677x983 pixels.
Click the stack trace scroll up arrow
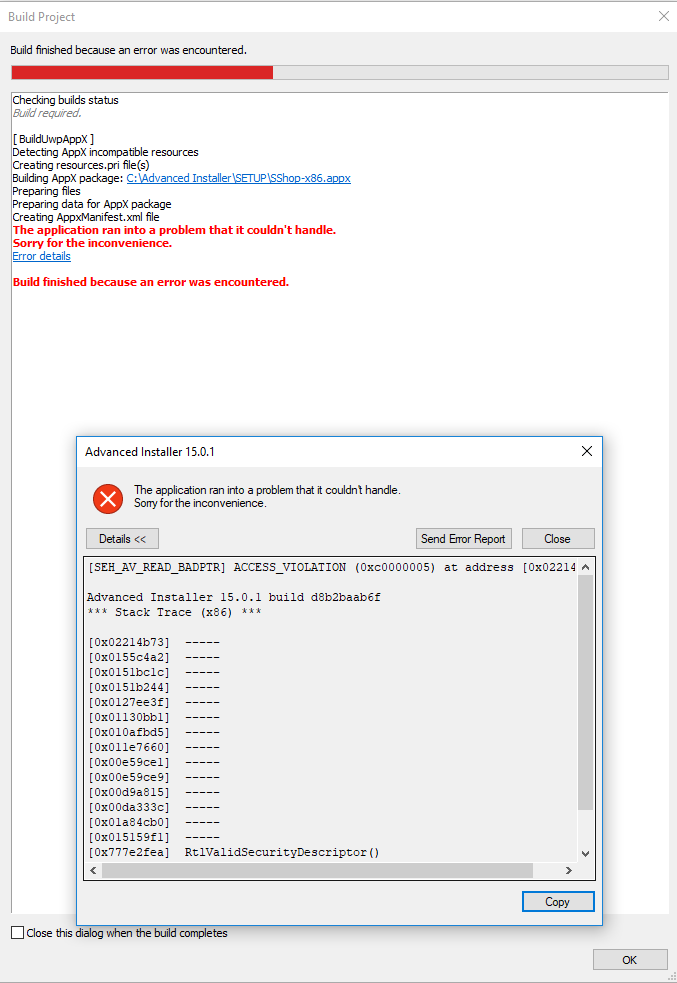click(585, 567)
